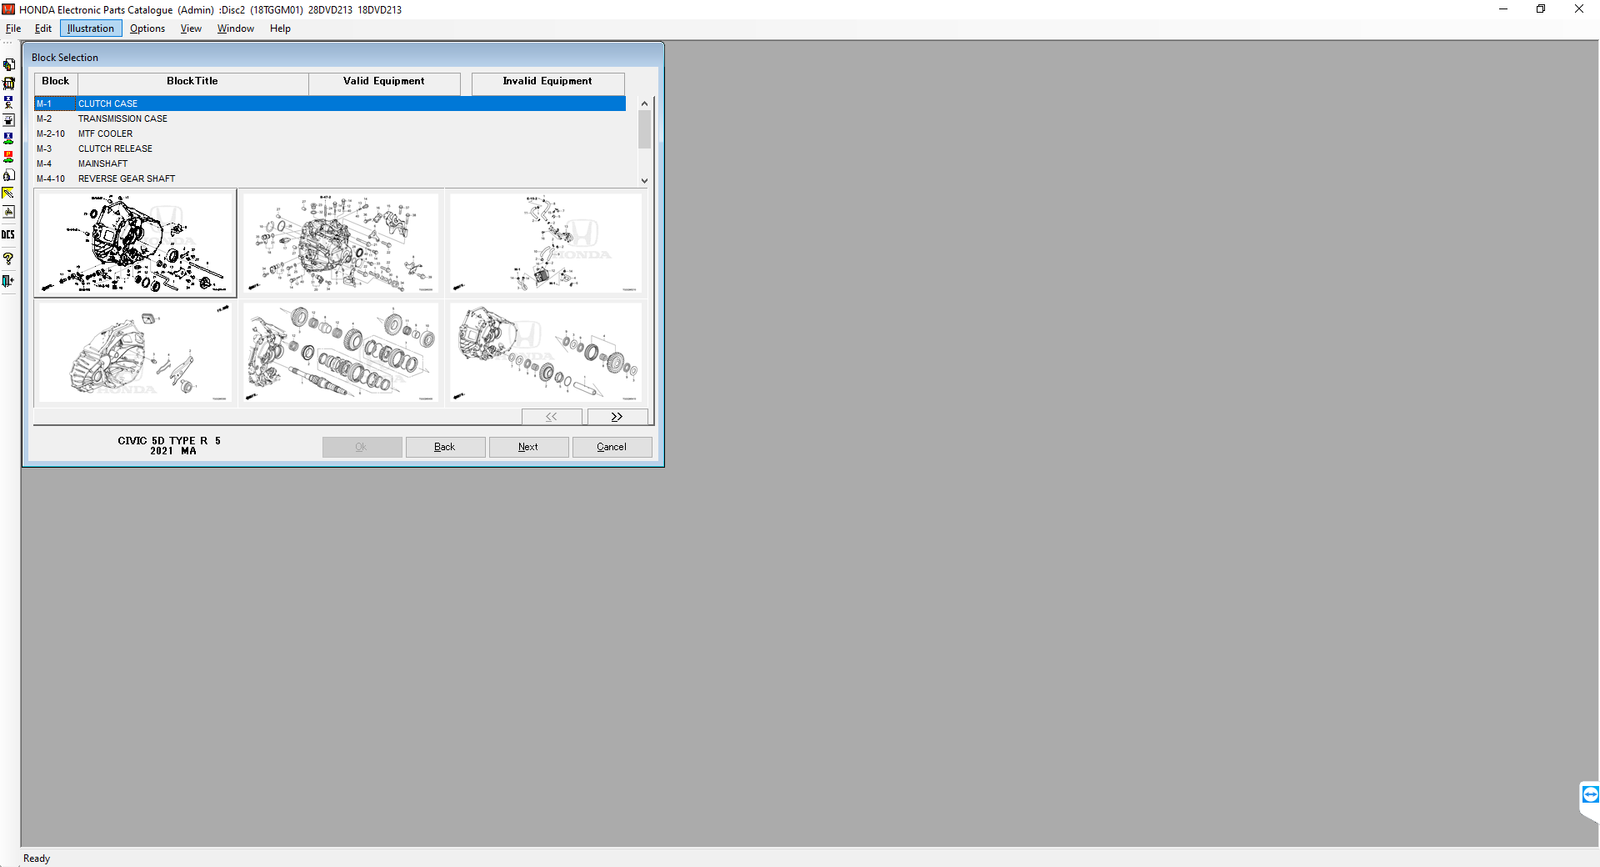The image size is (1600, 867).
Task: Click the mainshaft gears illustration thumbnail
Action: pos(340,352)
